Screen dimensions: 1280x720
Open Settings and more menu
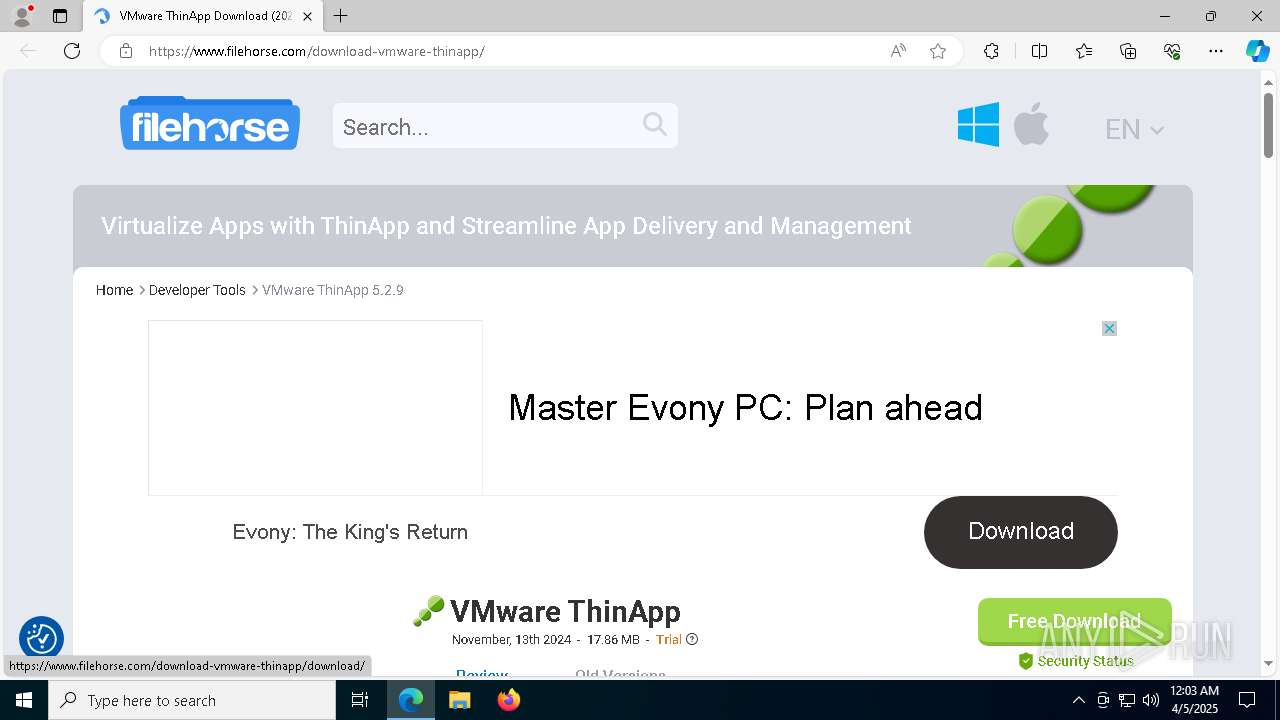1216,51
